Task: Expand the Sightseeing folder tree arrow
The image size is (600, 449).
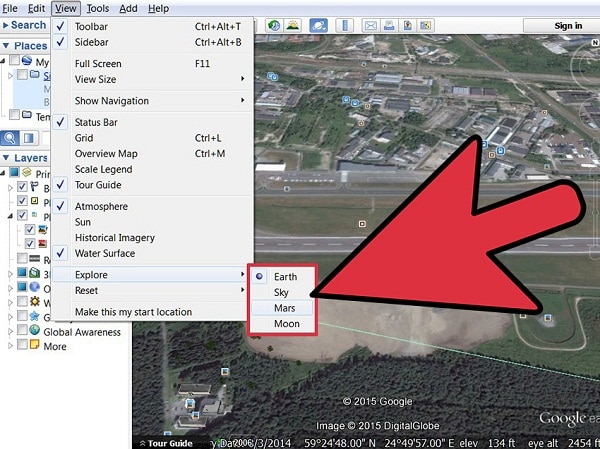Action: (x=10, y=75)
